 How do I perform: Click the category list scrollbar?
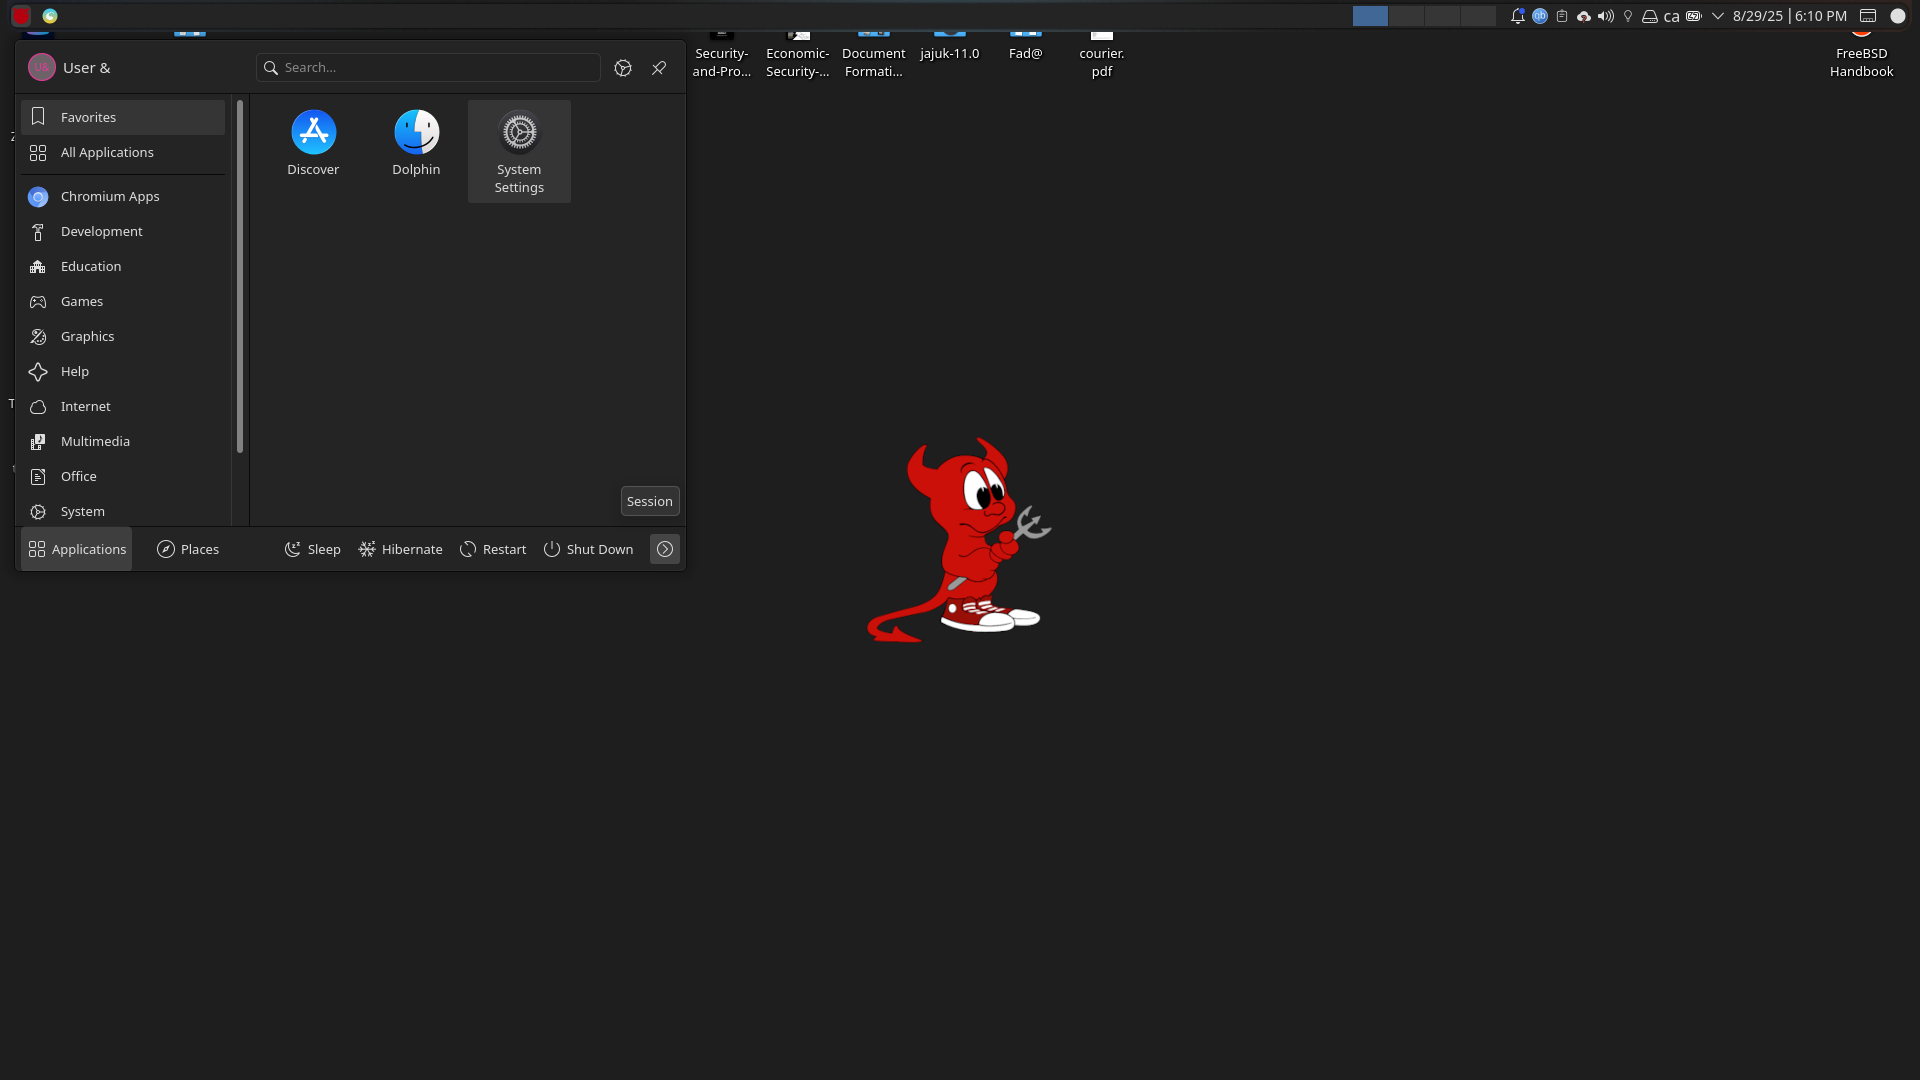click(x=240, y=276)
